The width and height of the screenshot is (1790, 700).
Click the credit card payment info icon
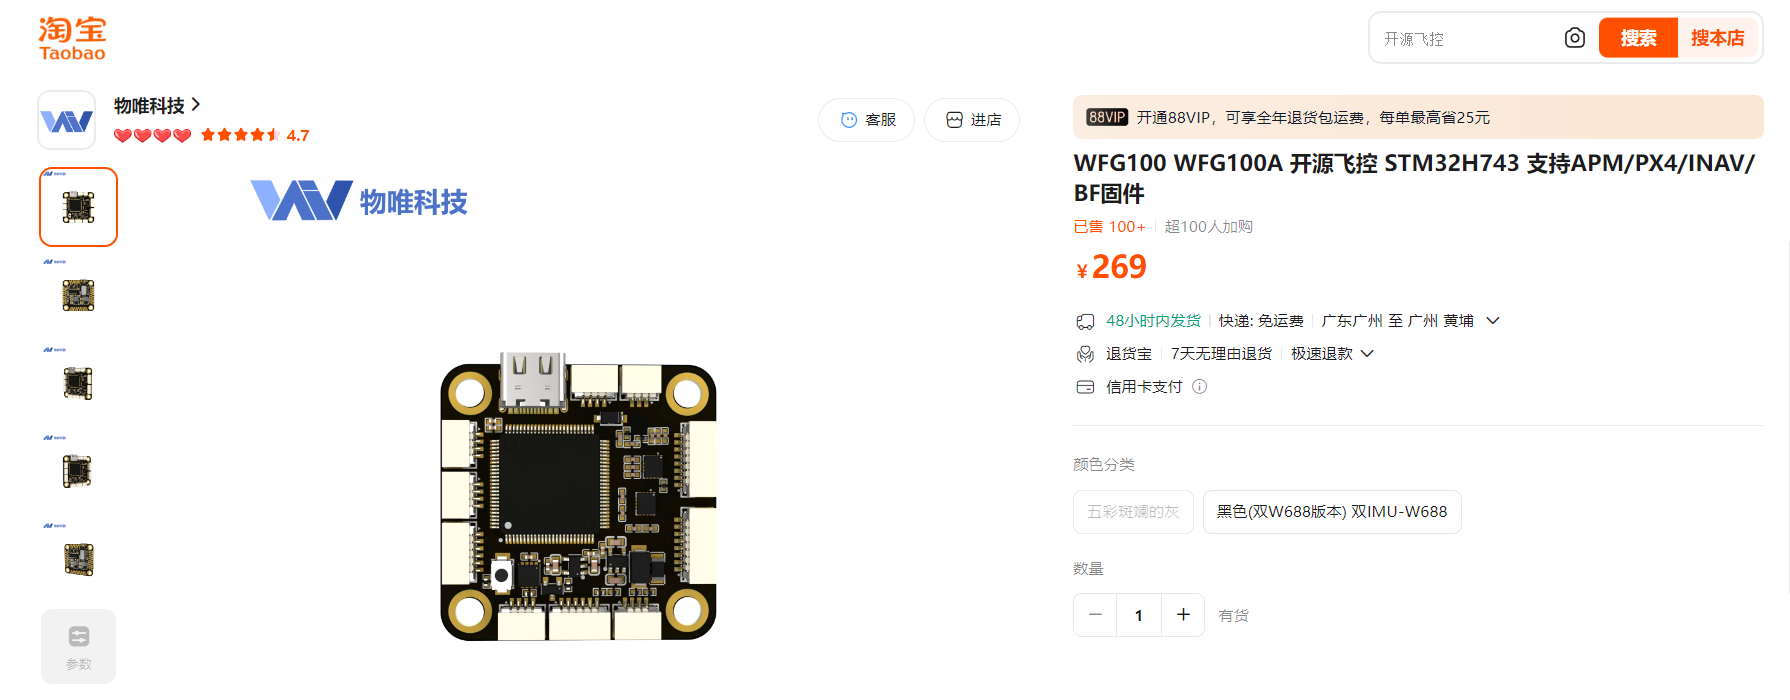1199,387
